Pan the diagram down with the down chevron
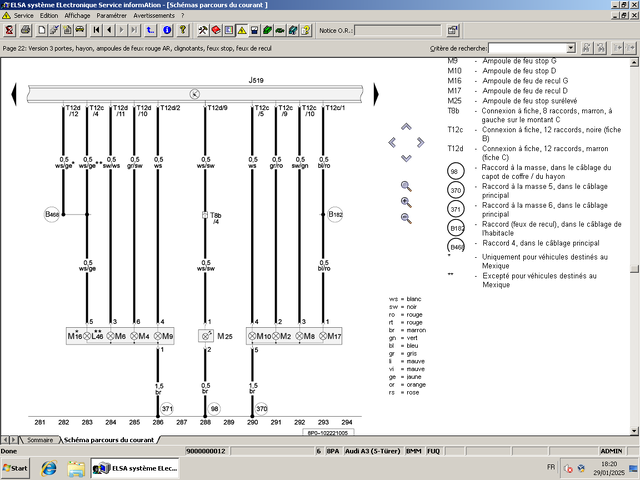The width and height of the screenshot is (640, 480). (x=406, y=157)
